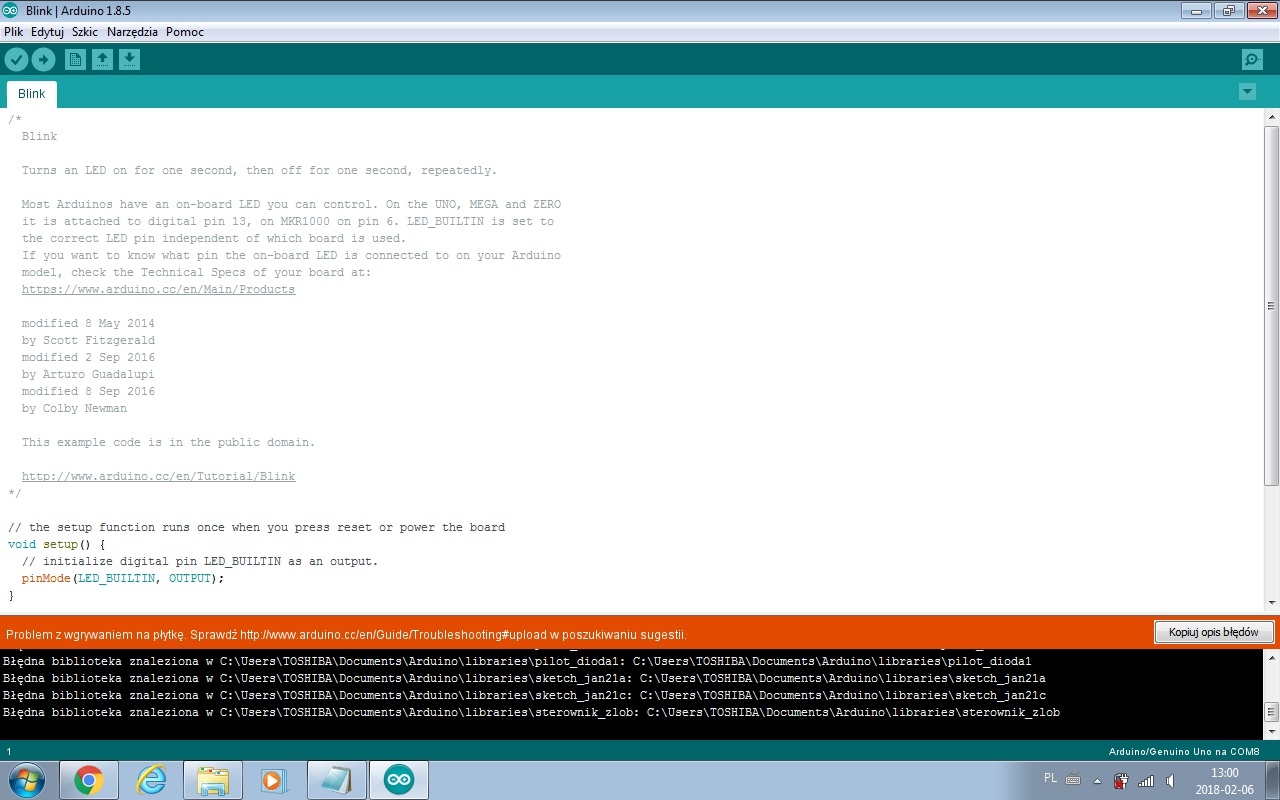The image size is (1280, 800).
Task: Click the 'by Arturo Guadalupi' comment line
Action: (x=88, y=374)
